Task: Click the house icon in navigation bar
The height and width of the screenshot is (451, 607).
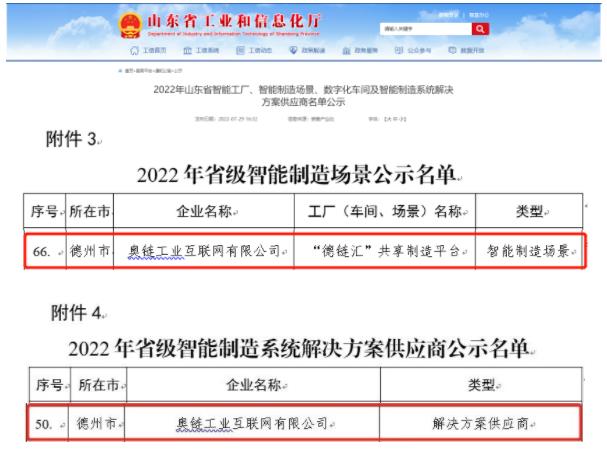Action: pyautogui.click(x=134, y=50)
